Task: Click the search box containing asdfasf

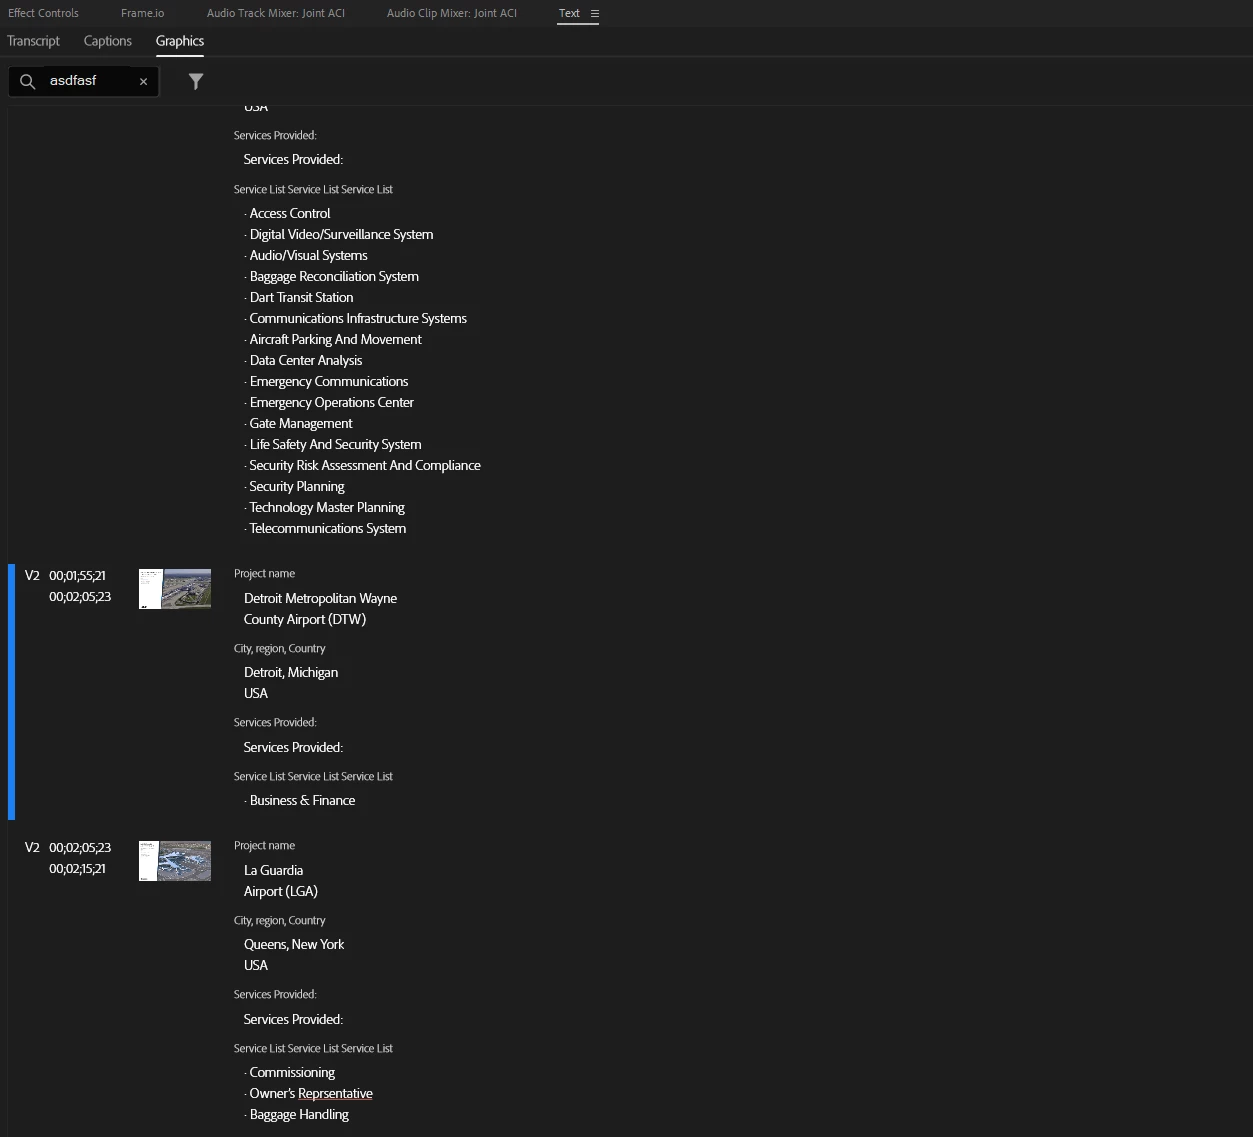Action: coord(85,81)
